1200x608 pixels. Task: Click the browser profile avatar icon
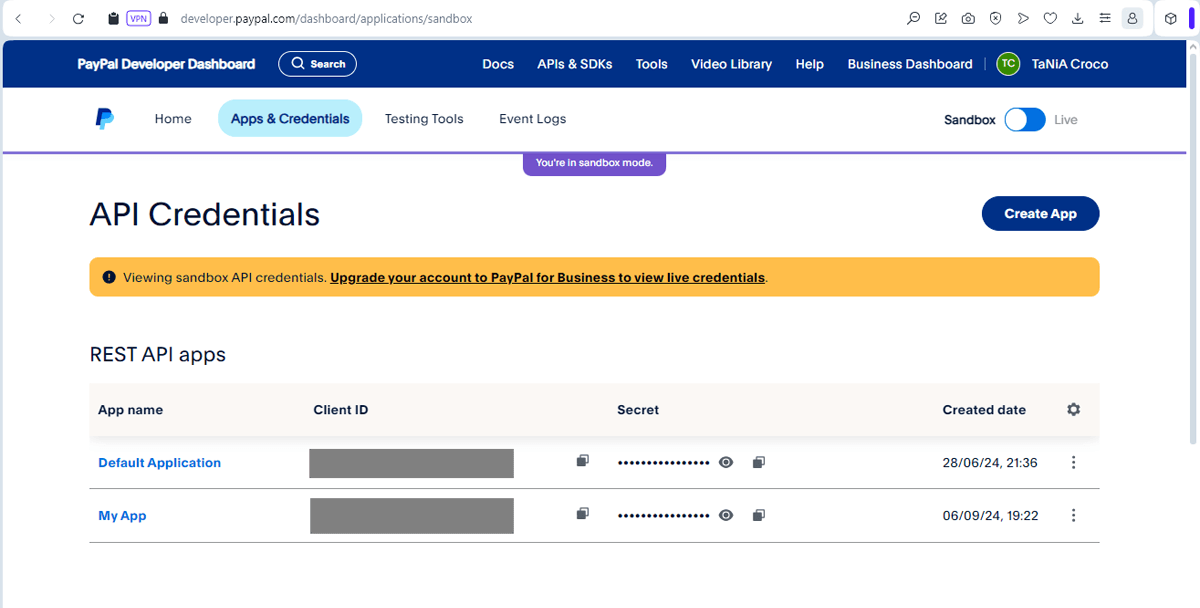tap(1132, 18)
